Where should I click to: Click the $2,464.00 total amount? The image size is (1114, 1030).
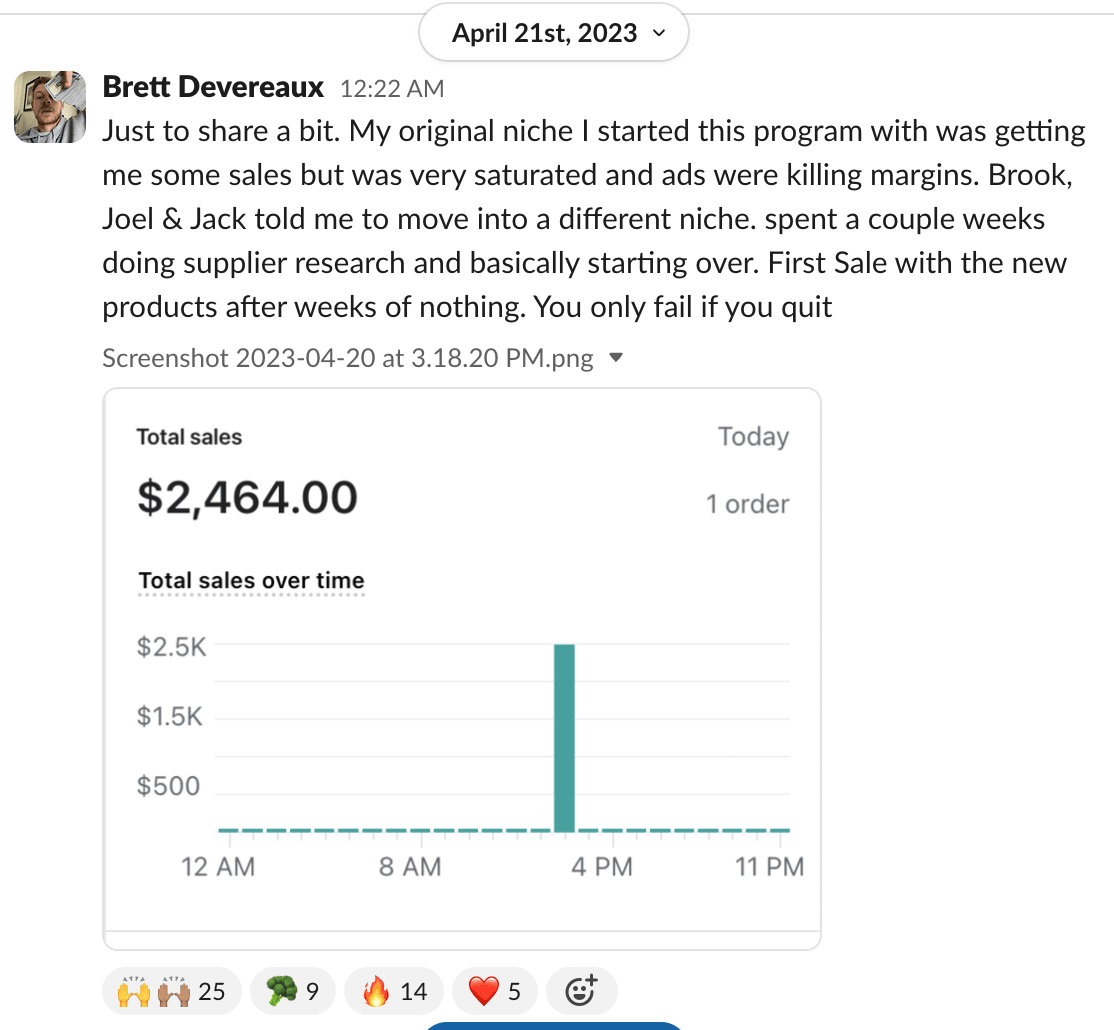click(x=247, y=497)
